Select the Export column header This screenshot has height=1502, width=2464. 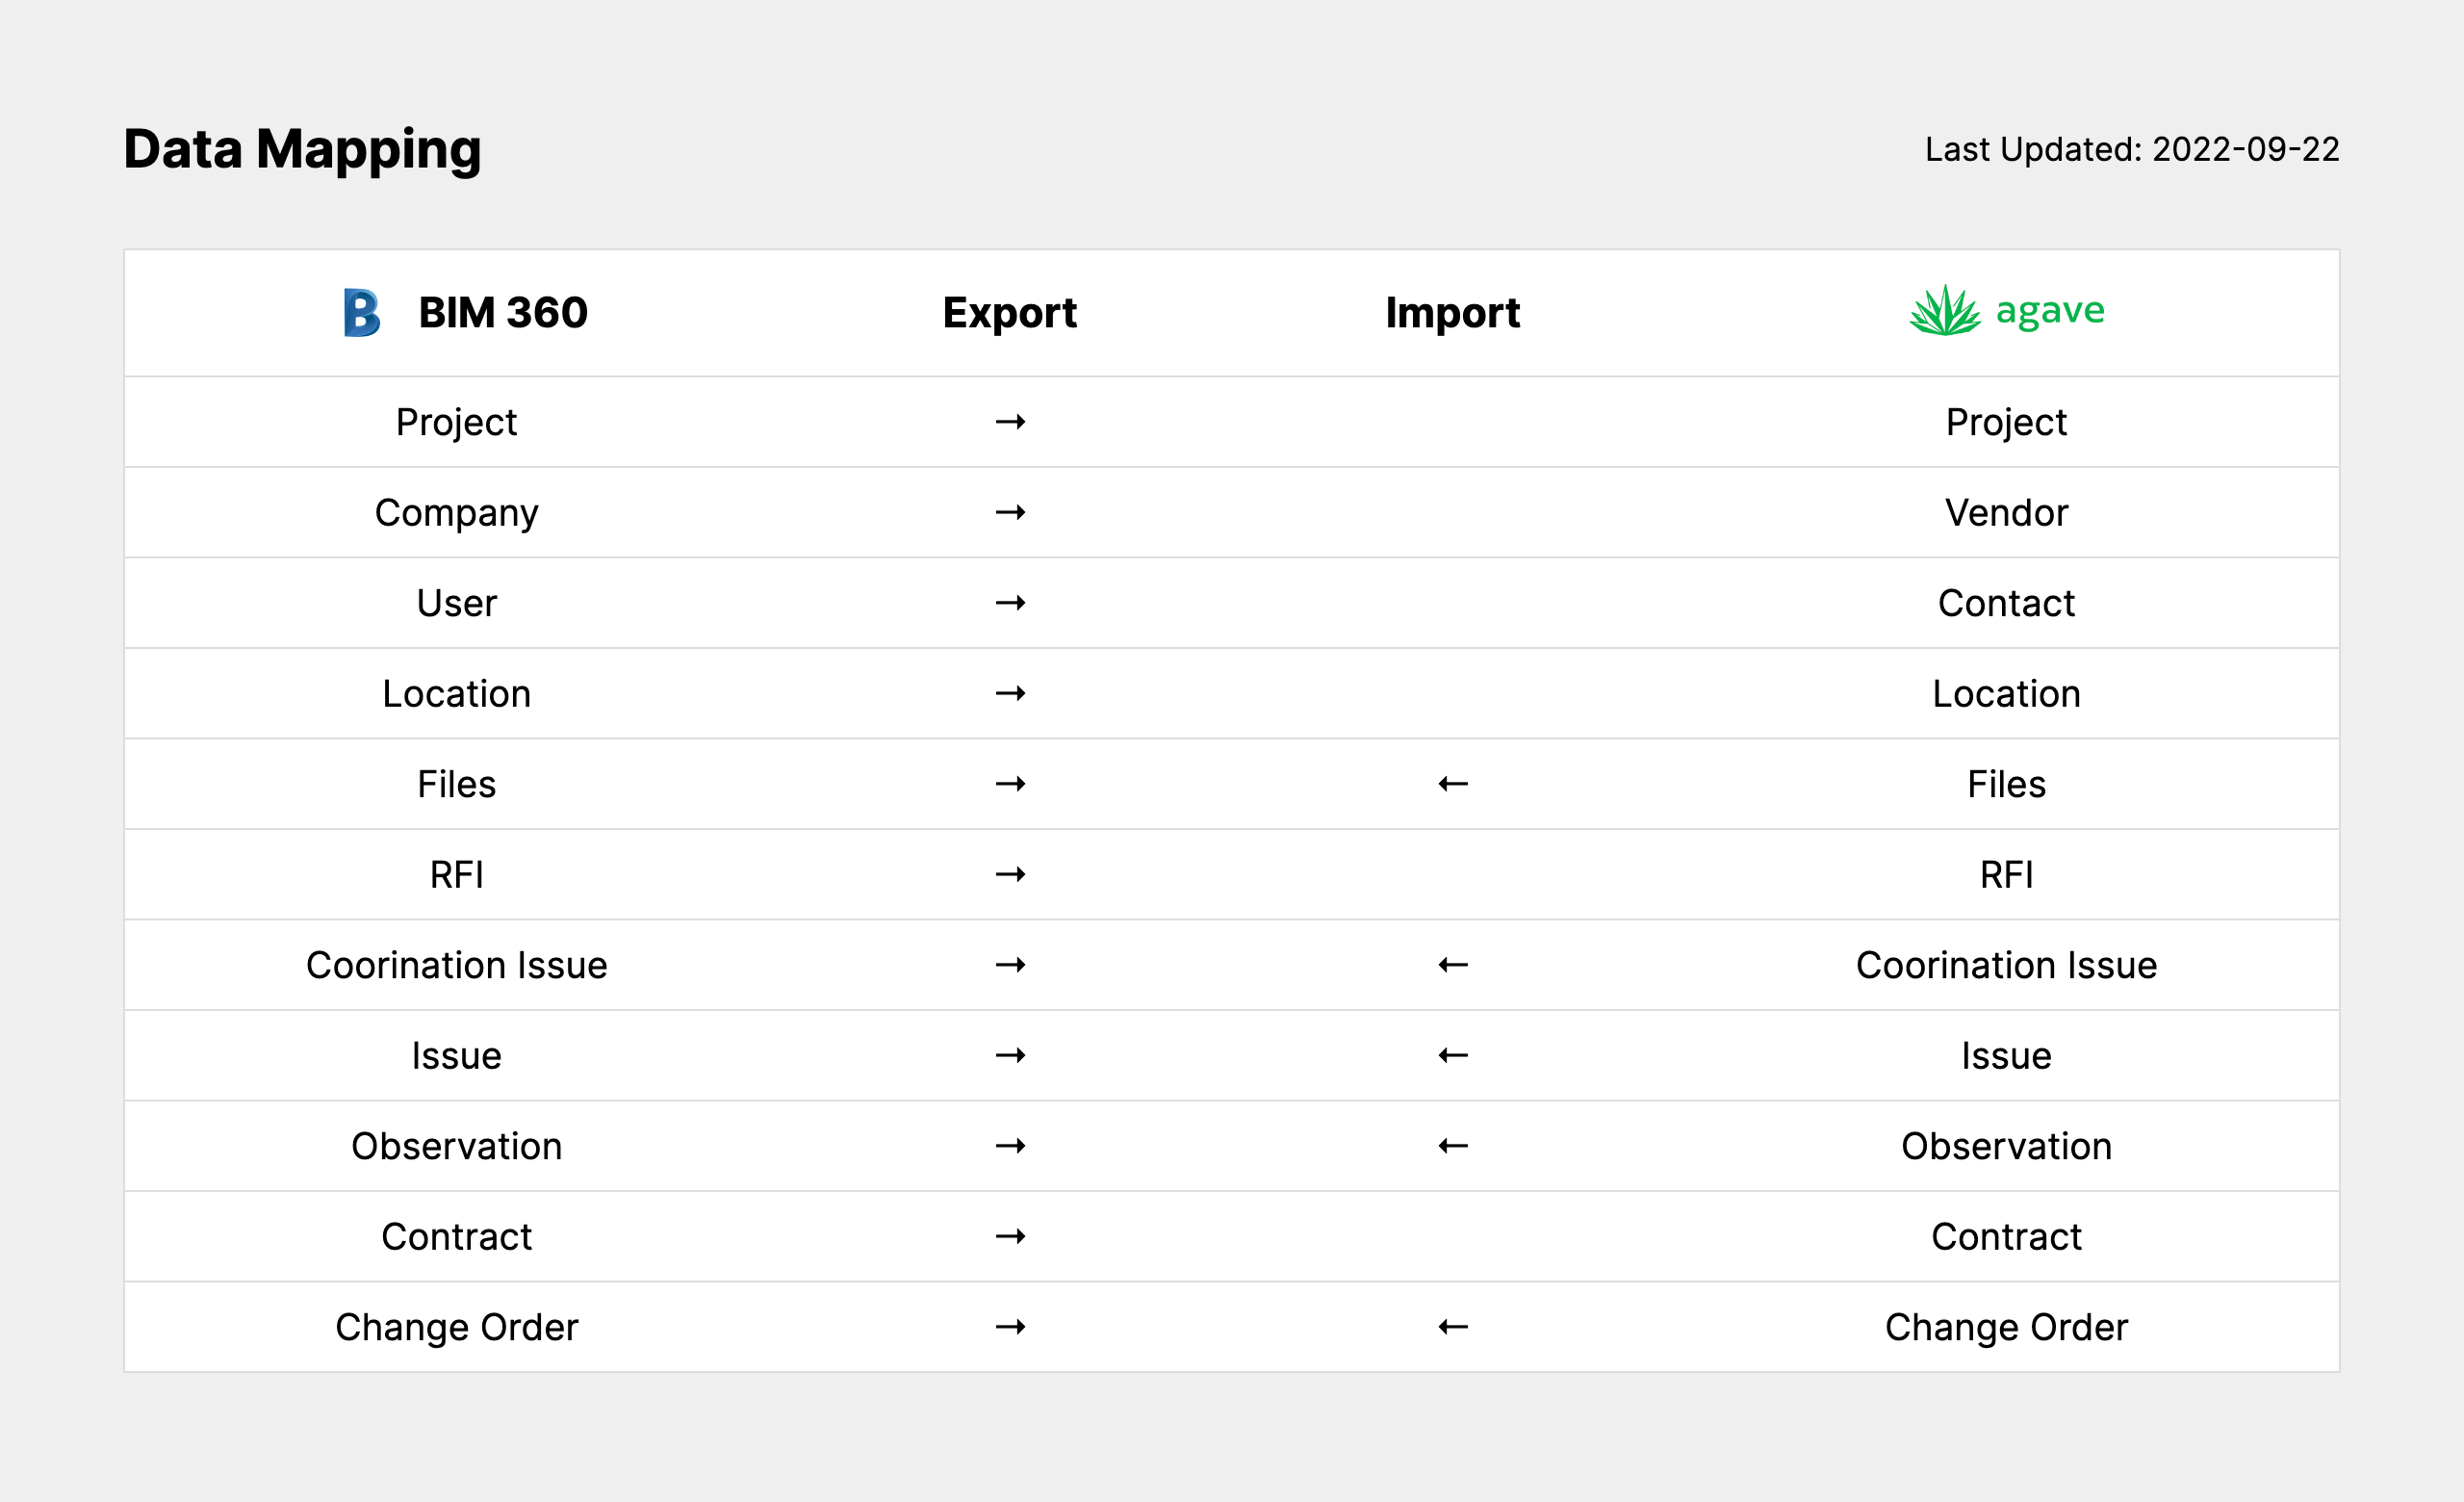(x=1009, y=313)
